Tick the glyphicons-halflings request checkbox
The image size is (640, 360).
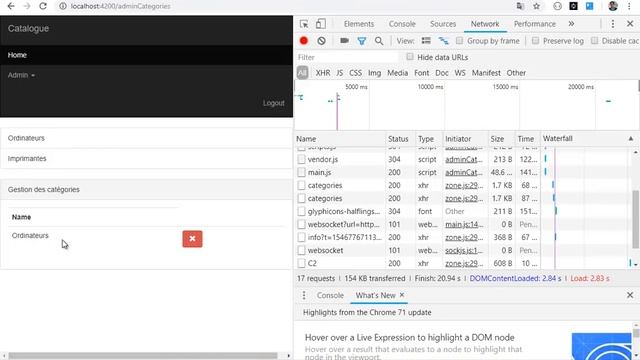point(301,211)
